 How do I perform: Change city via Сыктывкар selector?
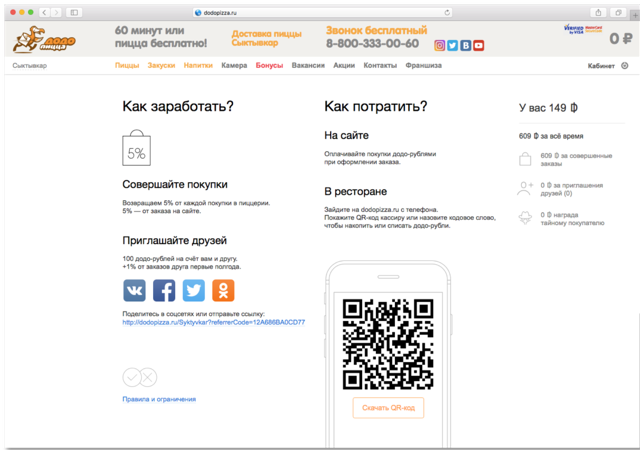click(29, 66)
